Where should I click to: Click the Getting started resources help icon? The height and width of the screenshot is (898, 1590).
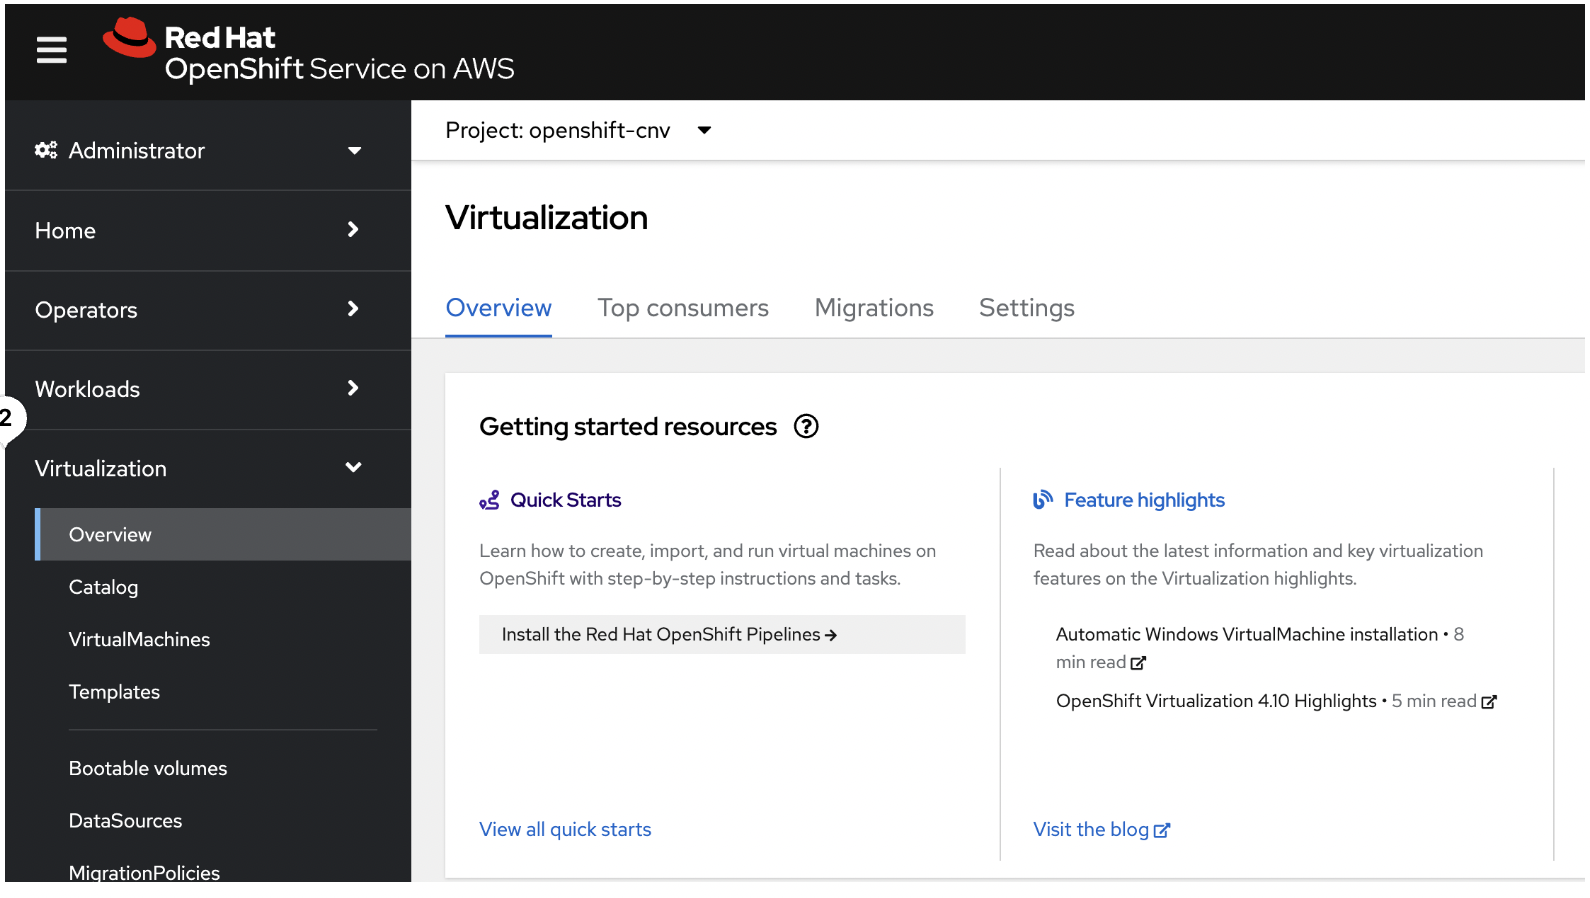click(x=806, y=427)
